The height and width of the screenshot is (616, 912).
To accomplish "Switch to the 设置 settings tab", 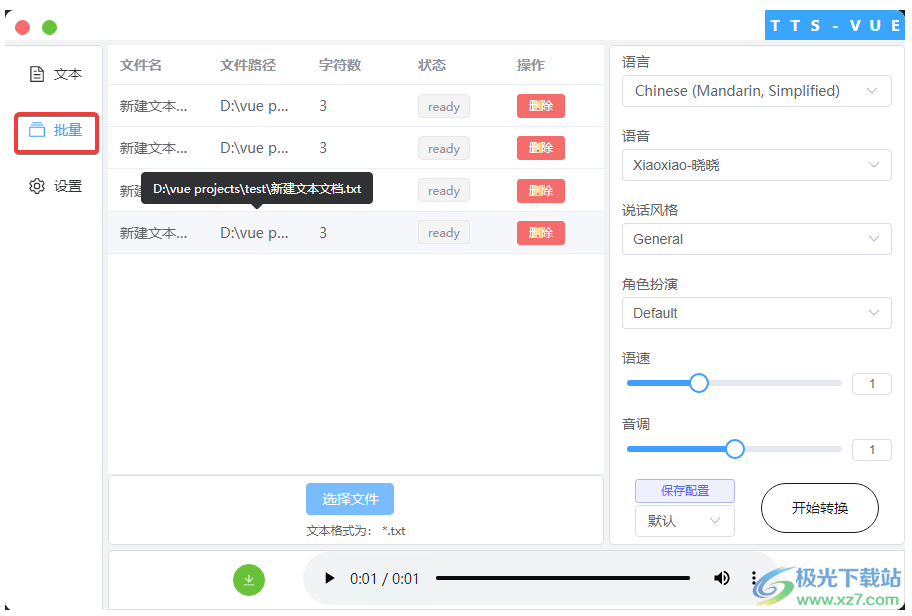I will click(x=56, y=185).
